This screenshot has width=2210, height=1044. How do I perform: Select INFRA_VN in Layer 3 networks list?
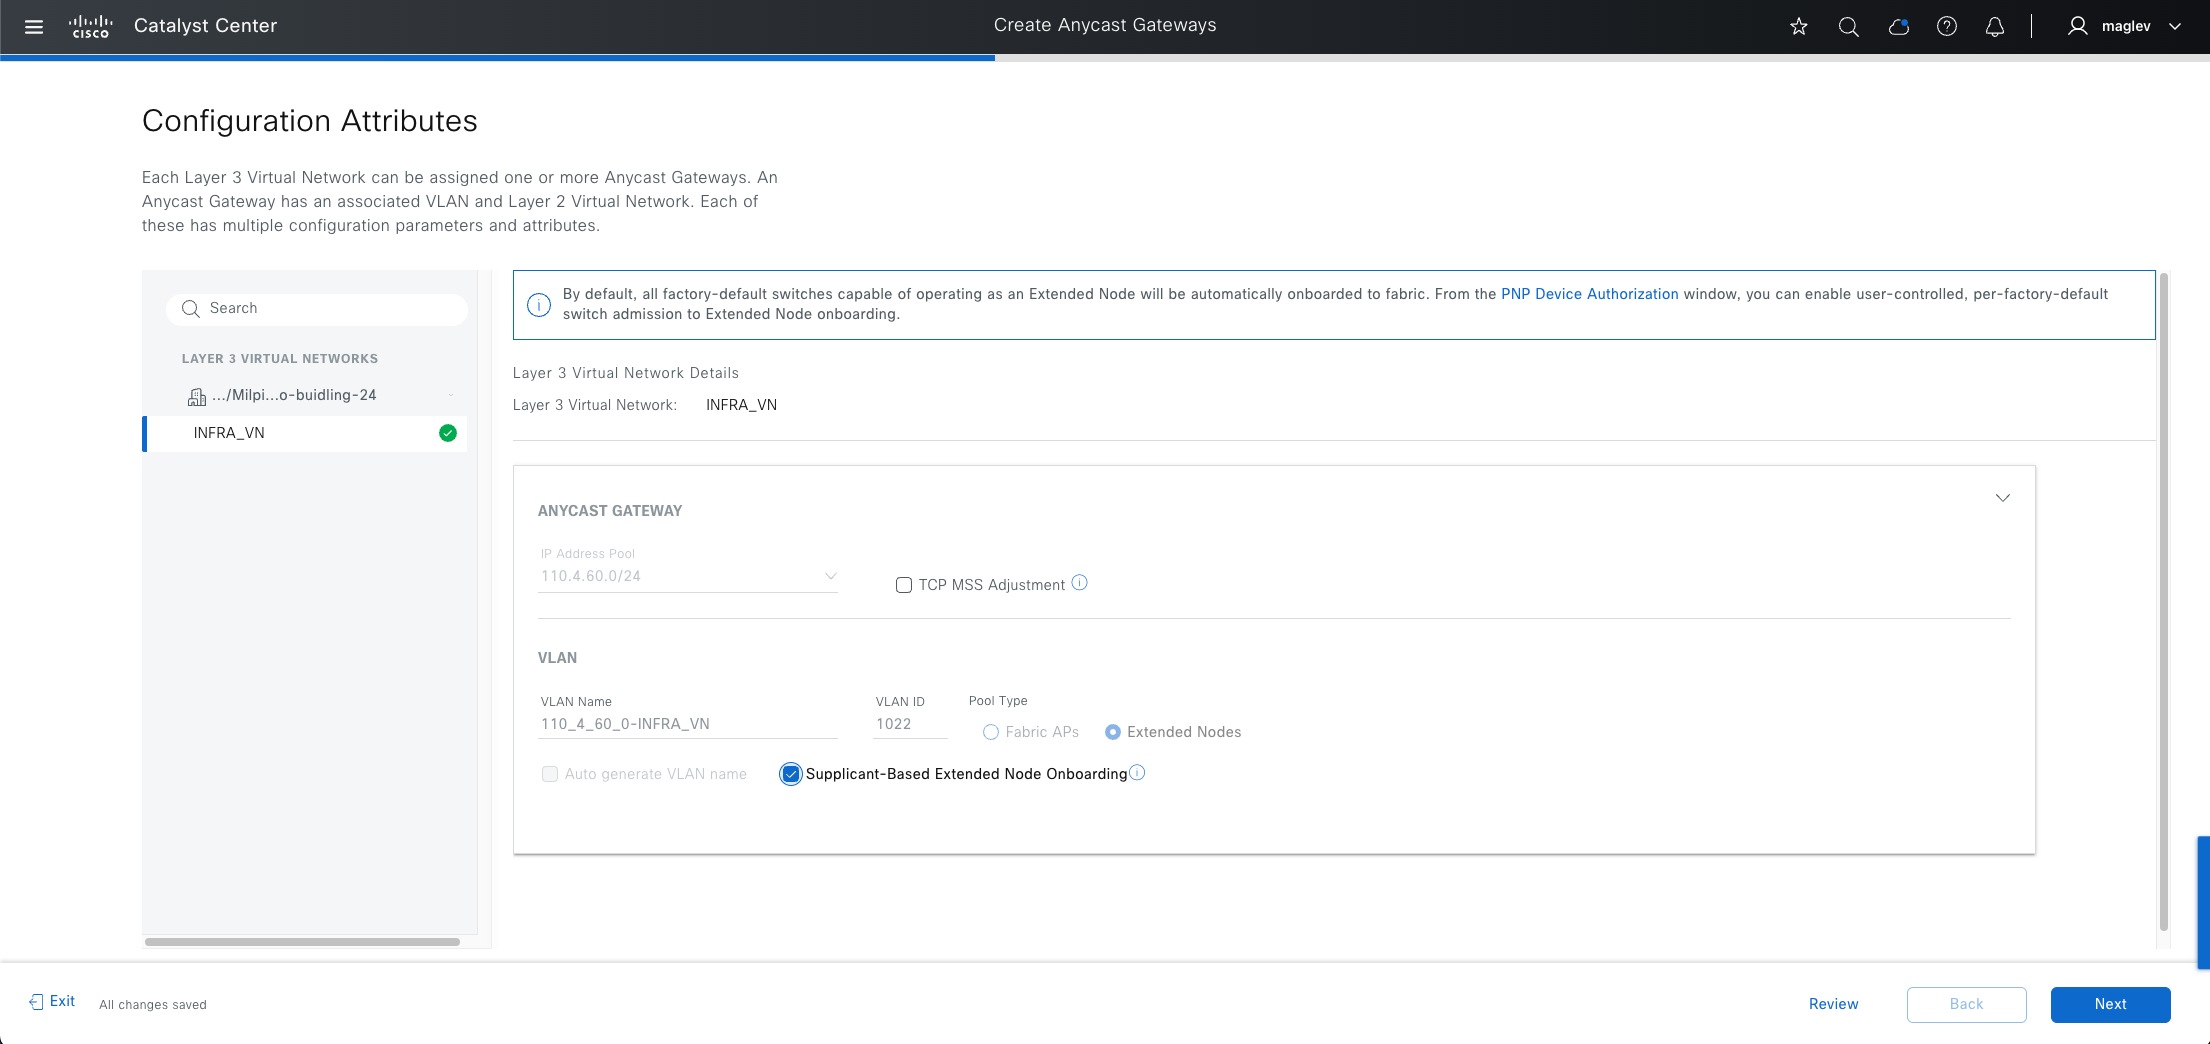(x=230, y=433)
